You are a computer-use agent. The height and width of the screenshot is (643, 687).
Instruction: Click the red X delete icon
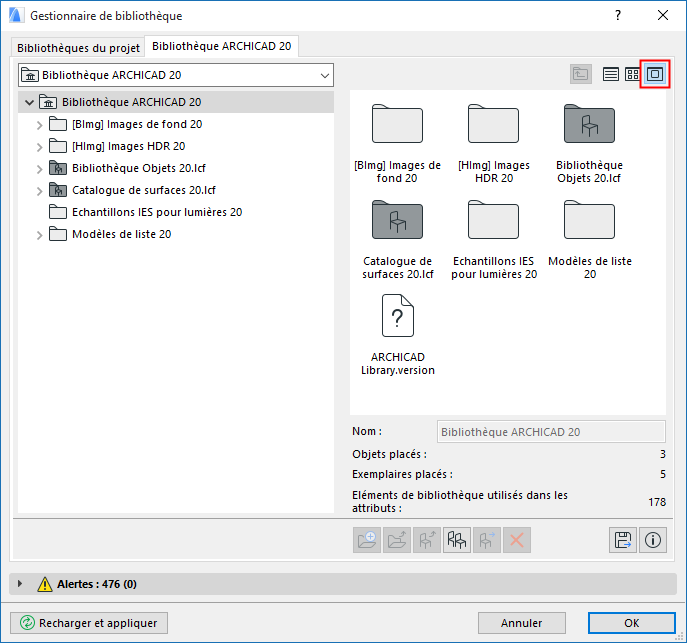click(517, 540)
